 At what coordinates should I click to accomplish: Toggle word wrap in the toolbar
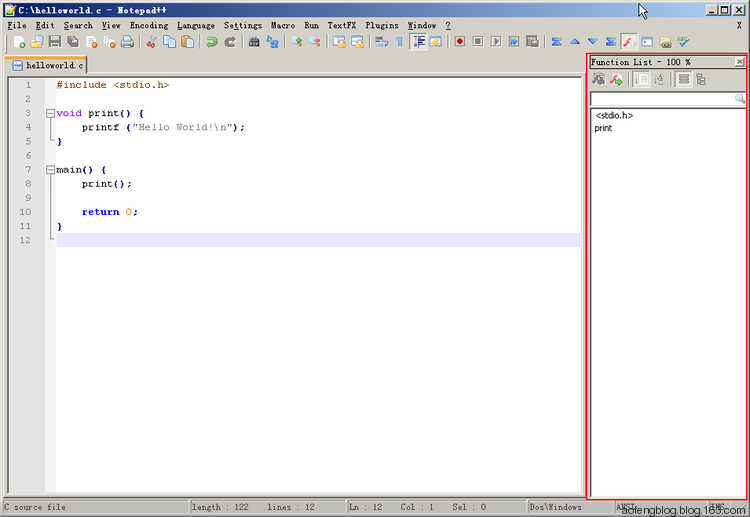(x=381, y=42)
